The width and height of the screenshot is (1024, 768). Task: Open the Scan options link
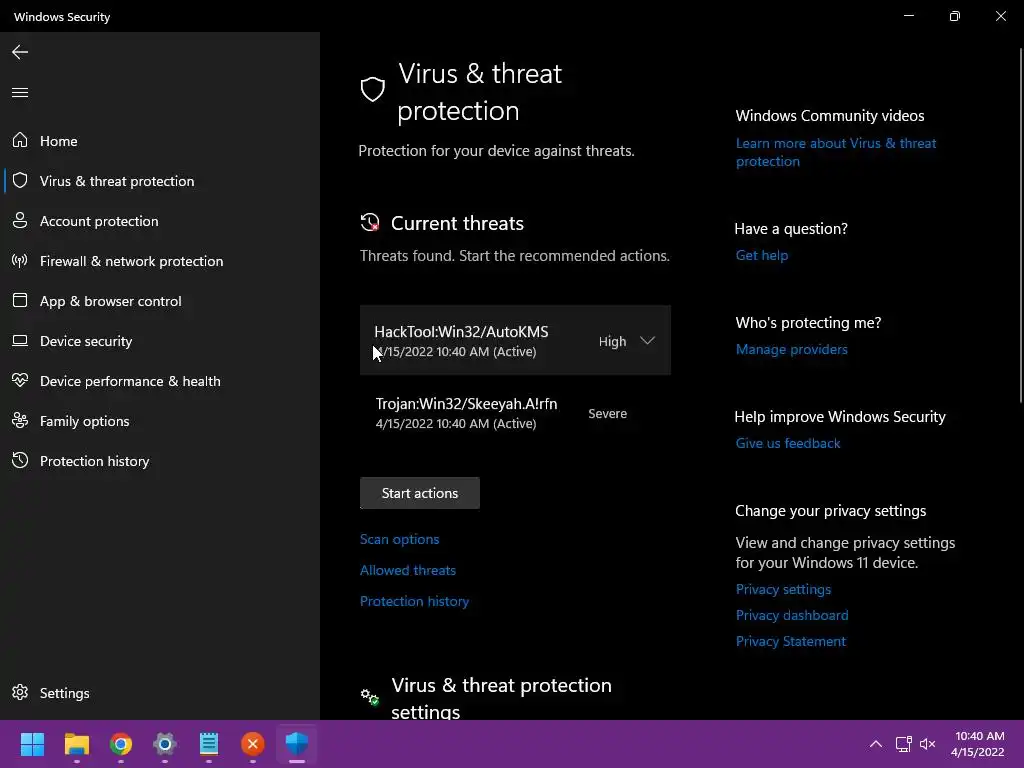[399, 539]
